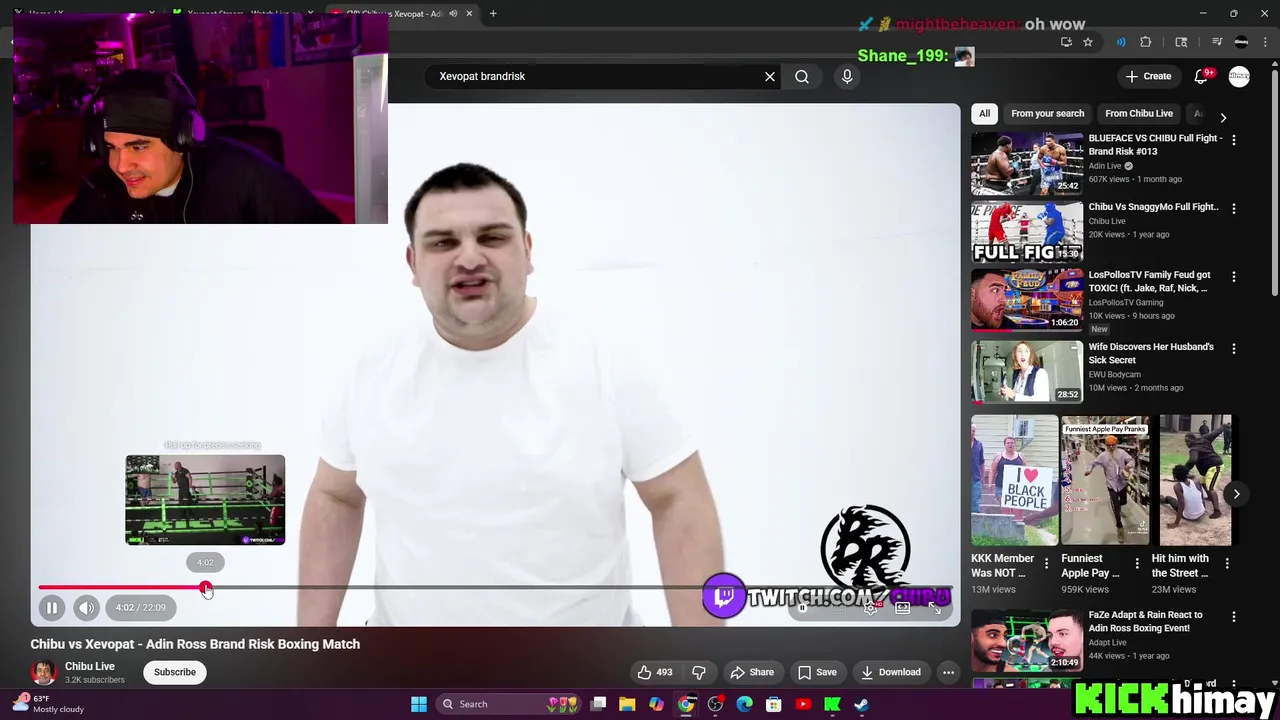Click the install app icon in address bar
The height and width of the screenshot is (720, 1280).
click(x=1066, y=42)
